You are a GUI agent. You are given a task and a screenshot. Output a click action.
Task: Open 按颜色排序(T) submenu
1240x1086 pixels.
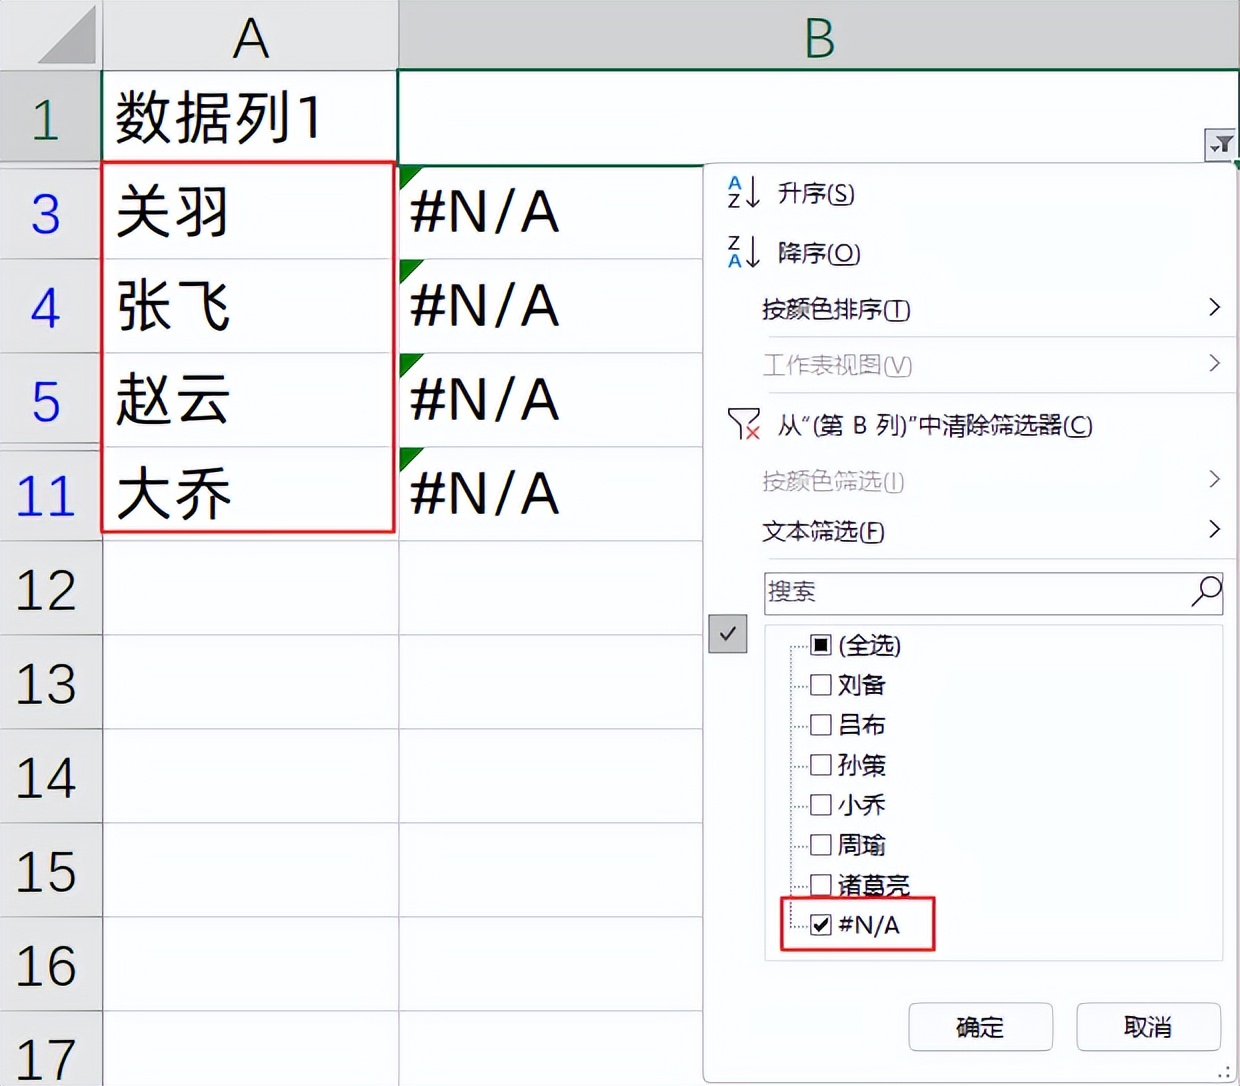tap(836, 309)
